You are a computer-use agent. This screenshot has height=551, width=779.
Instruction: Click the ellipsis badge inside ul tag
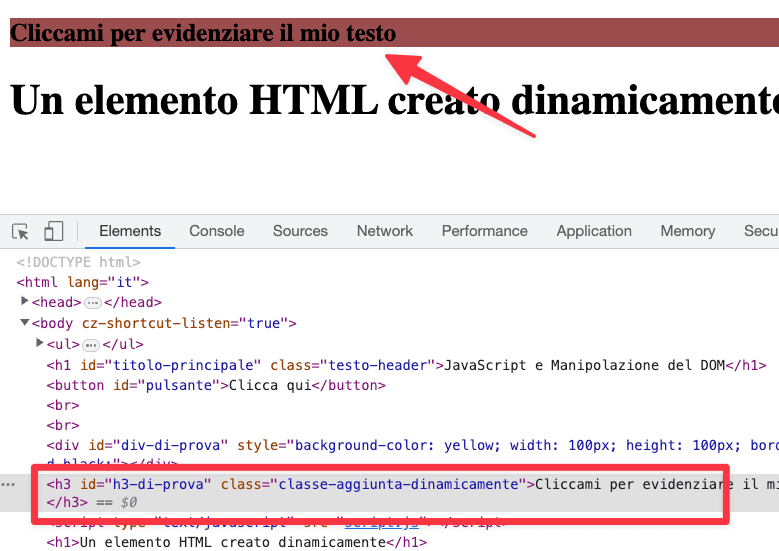pyautogui.click(x=91, y=344)
